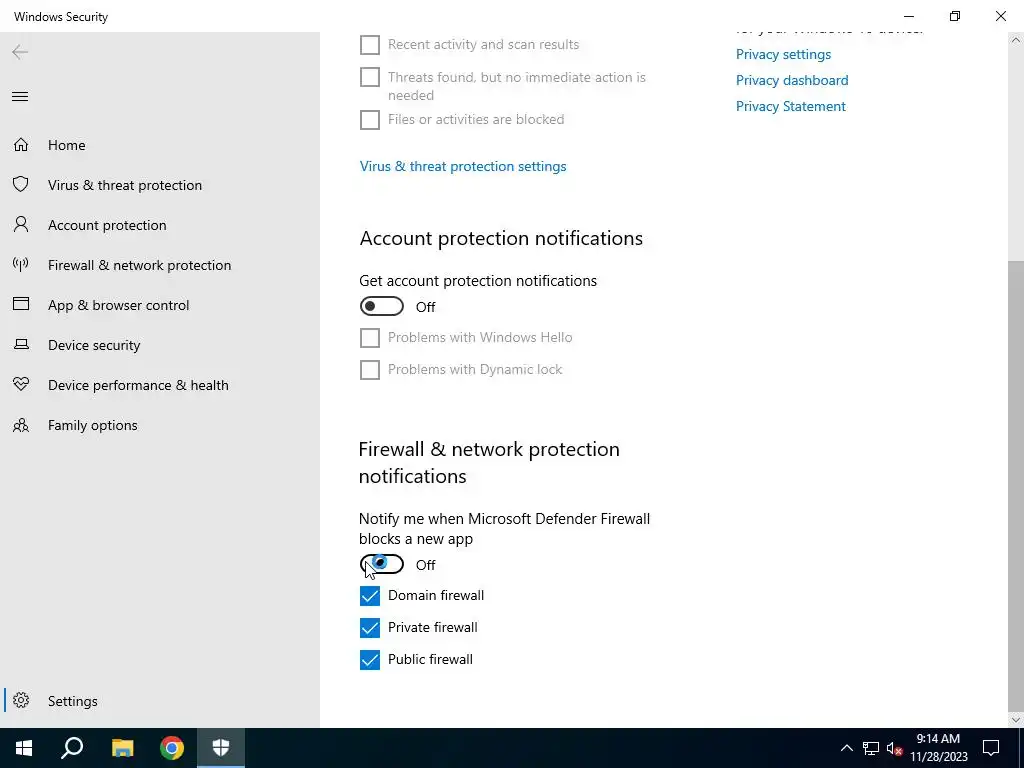This screenshot has width=1024, height=768.
Task: Click the Firewall & network antenna icon
Action: [x=21, y=264]
